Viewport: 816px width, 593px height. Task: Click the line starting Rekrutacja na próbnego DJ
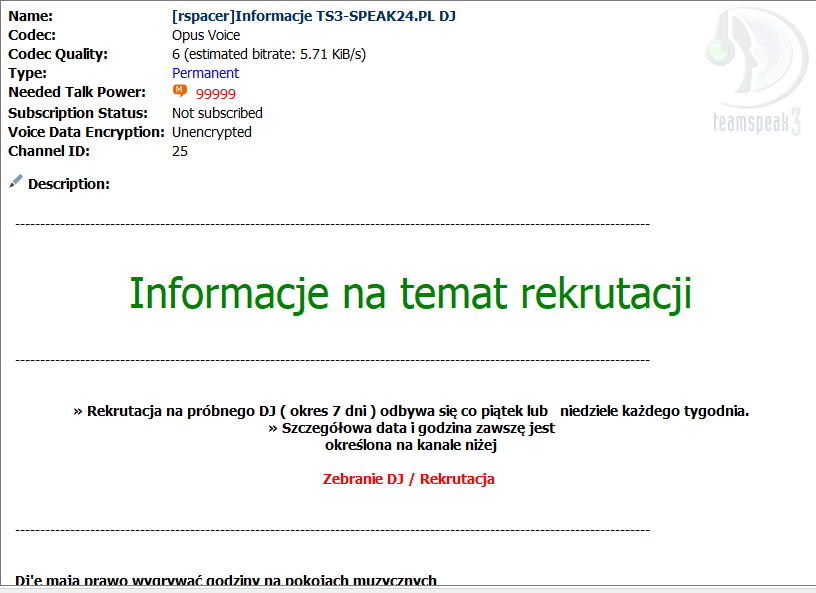pyautogui.click(x=411, y=411)
